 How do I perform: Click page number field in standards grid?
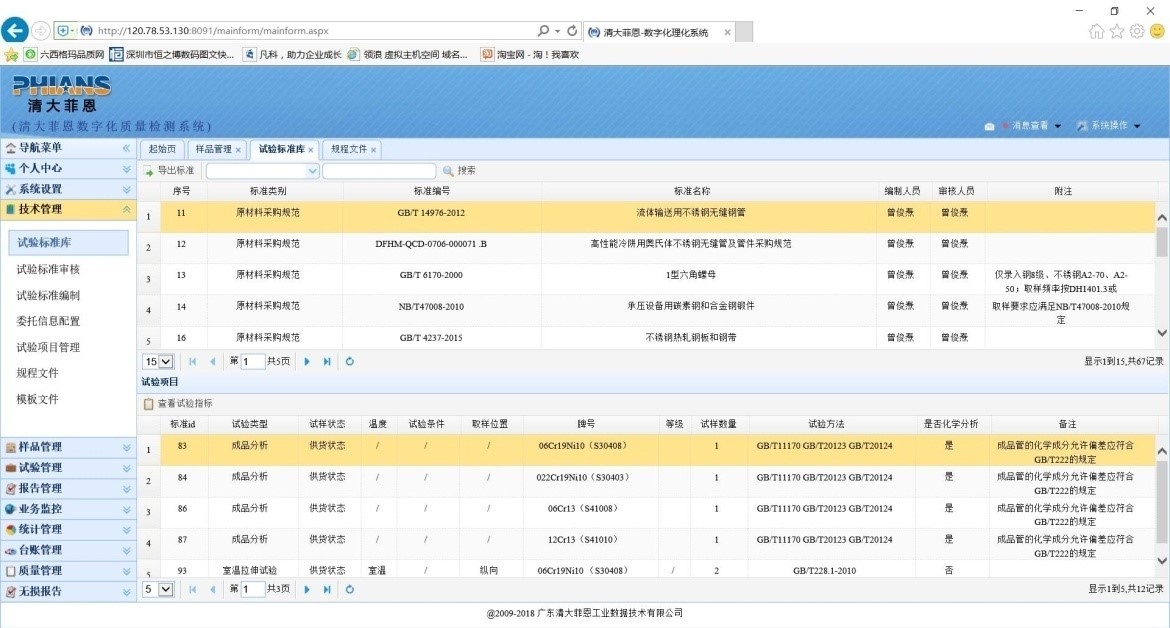pos(252,362)
